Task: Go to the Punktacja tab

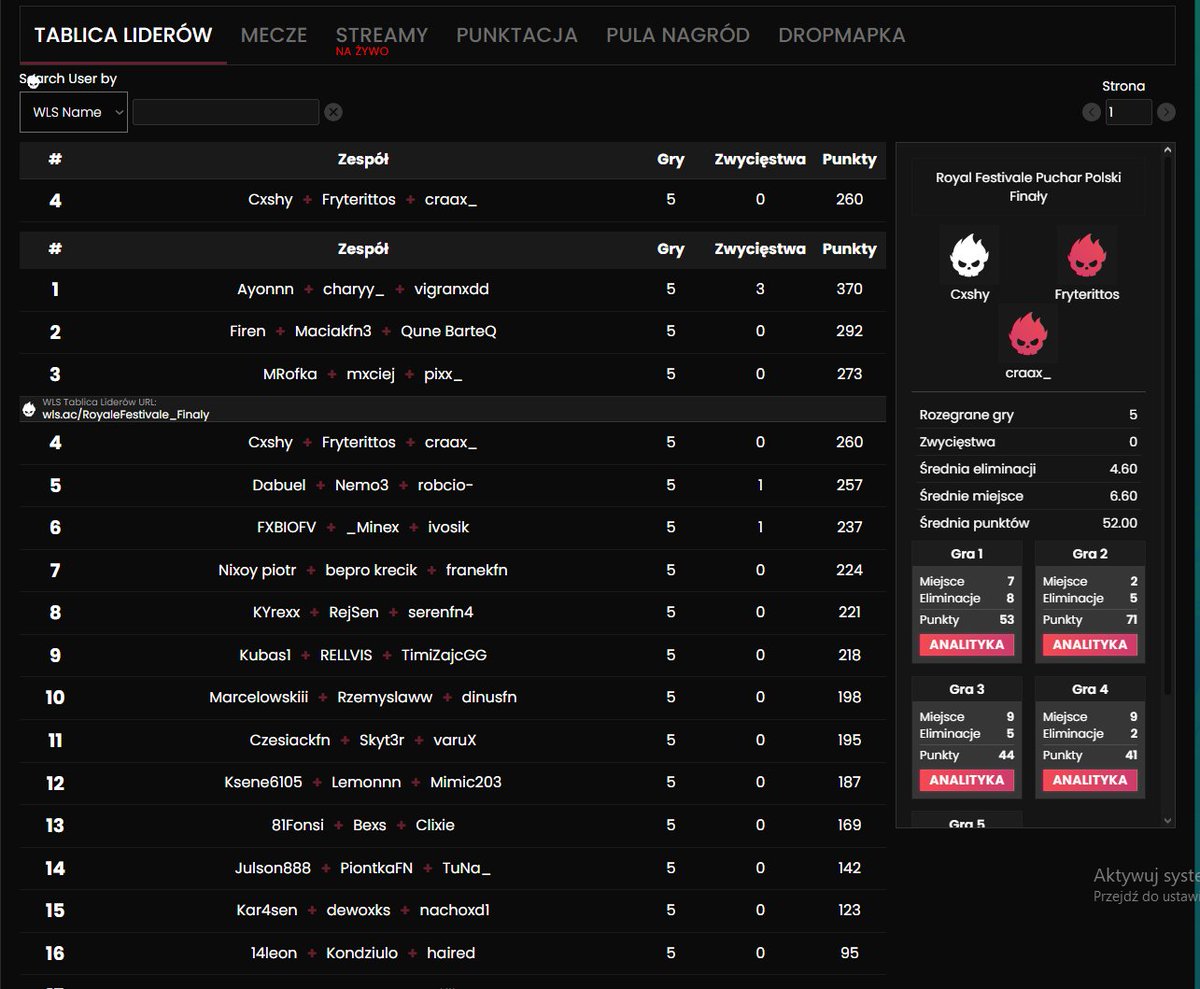Action: (517, 35)
